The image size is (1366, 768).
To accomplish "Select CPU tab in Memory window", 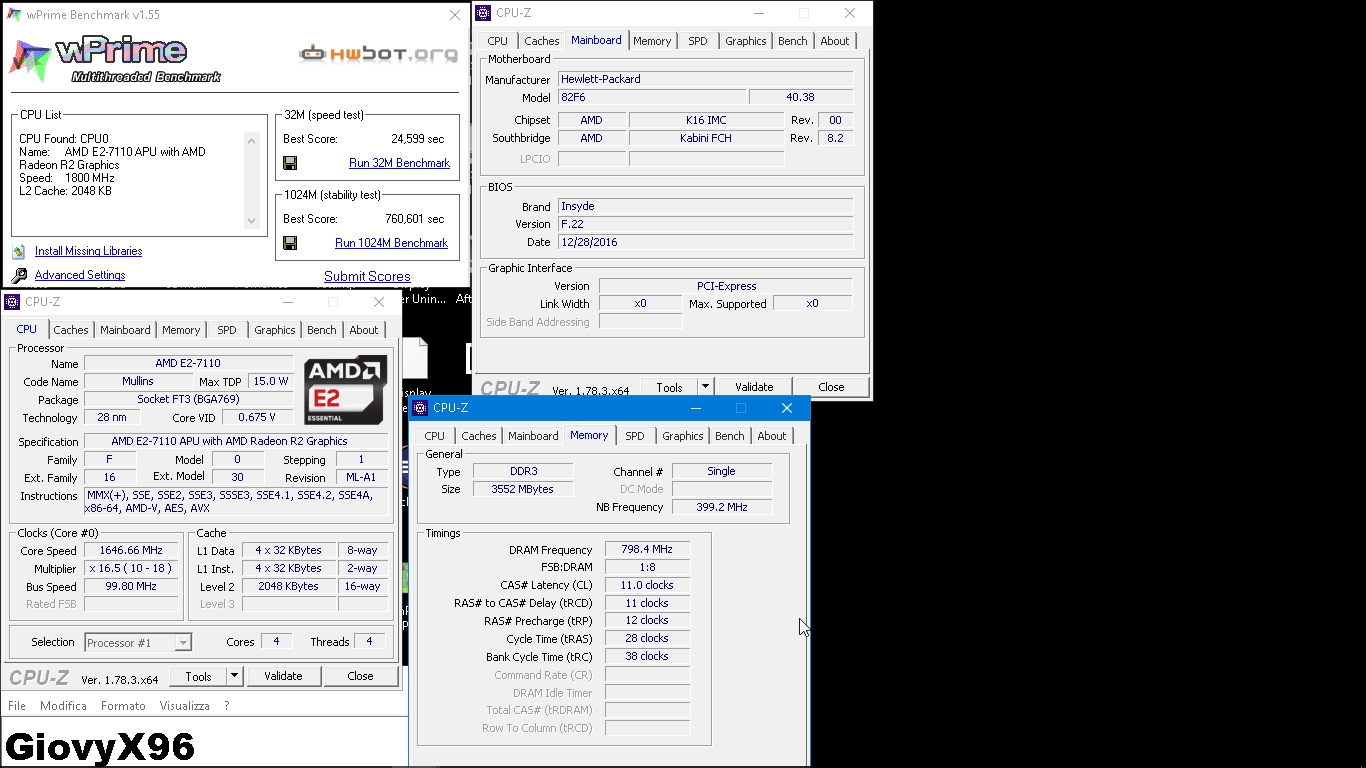I will (435, 436).
